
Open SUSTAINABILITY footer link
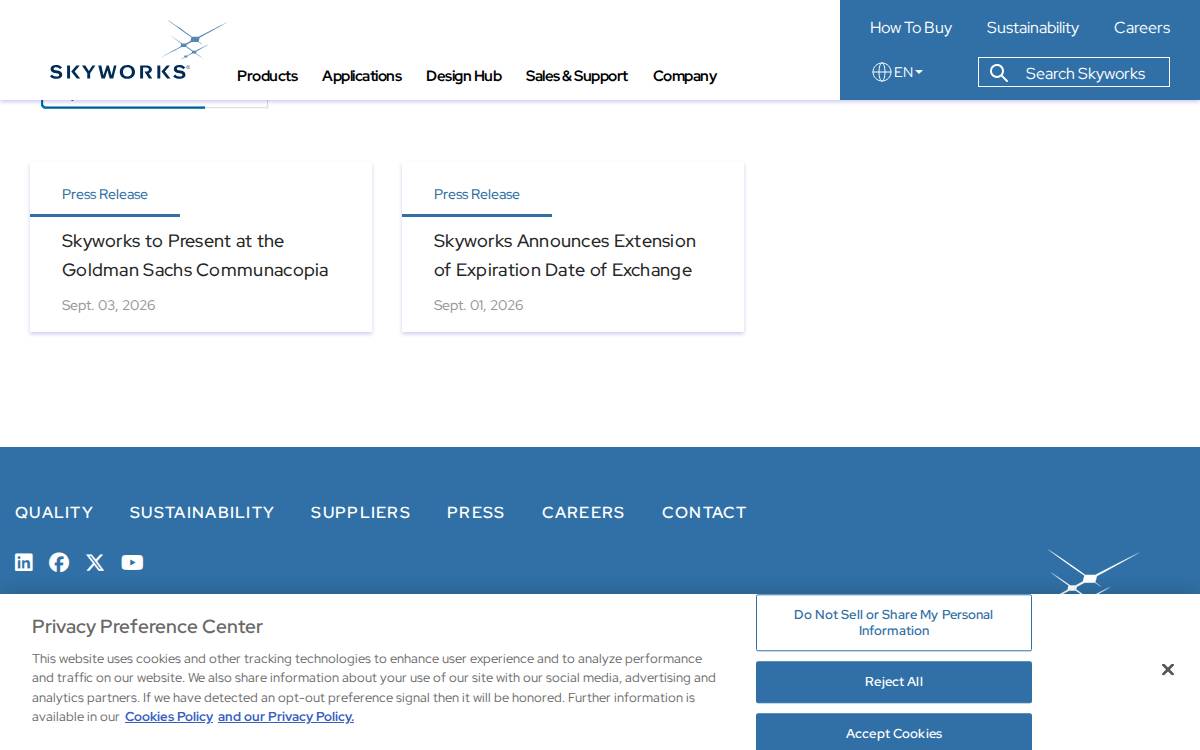[x=202, y=512]
